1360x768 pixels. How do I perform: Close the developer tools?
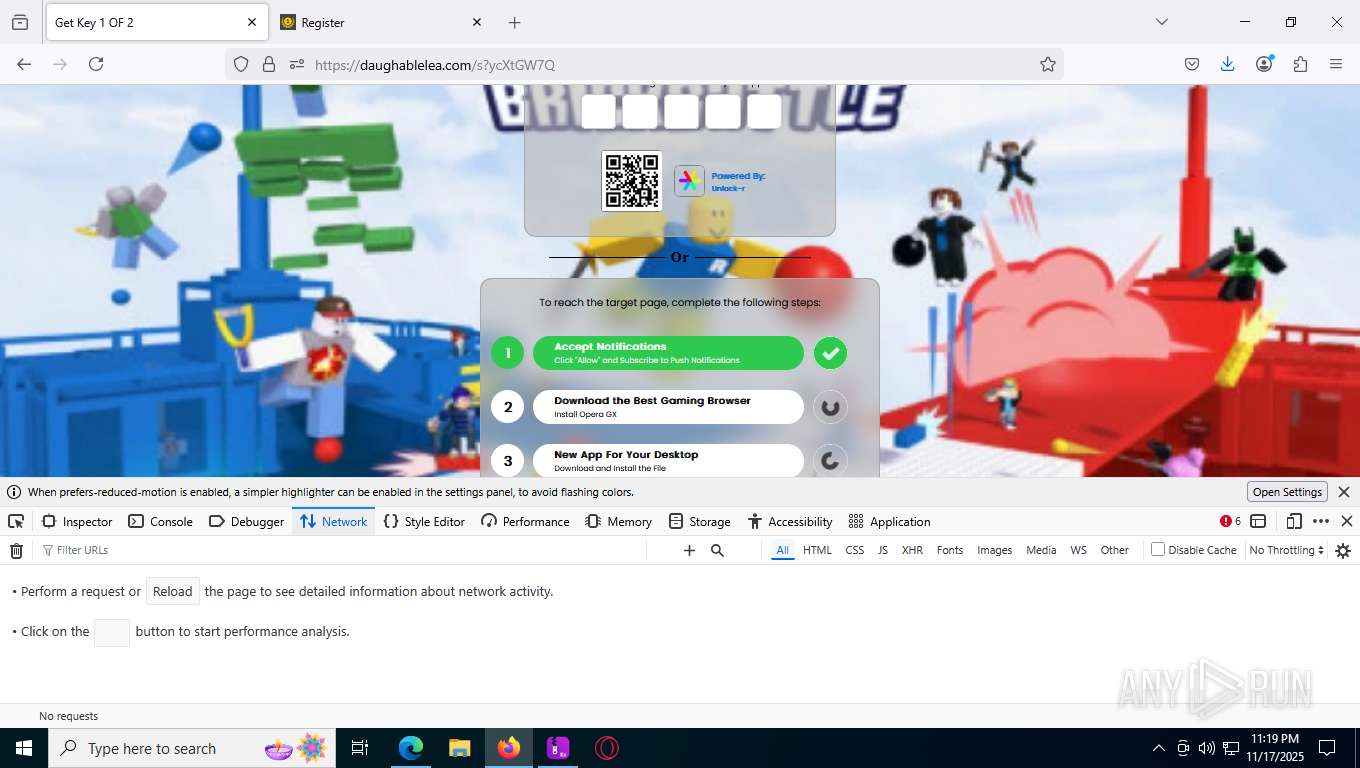[x=1347, y=521]
